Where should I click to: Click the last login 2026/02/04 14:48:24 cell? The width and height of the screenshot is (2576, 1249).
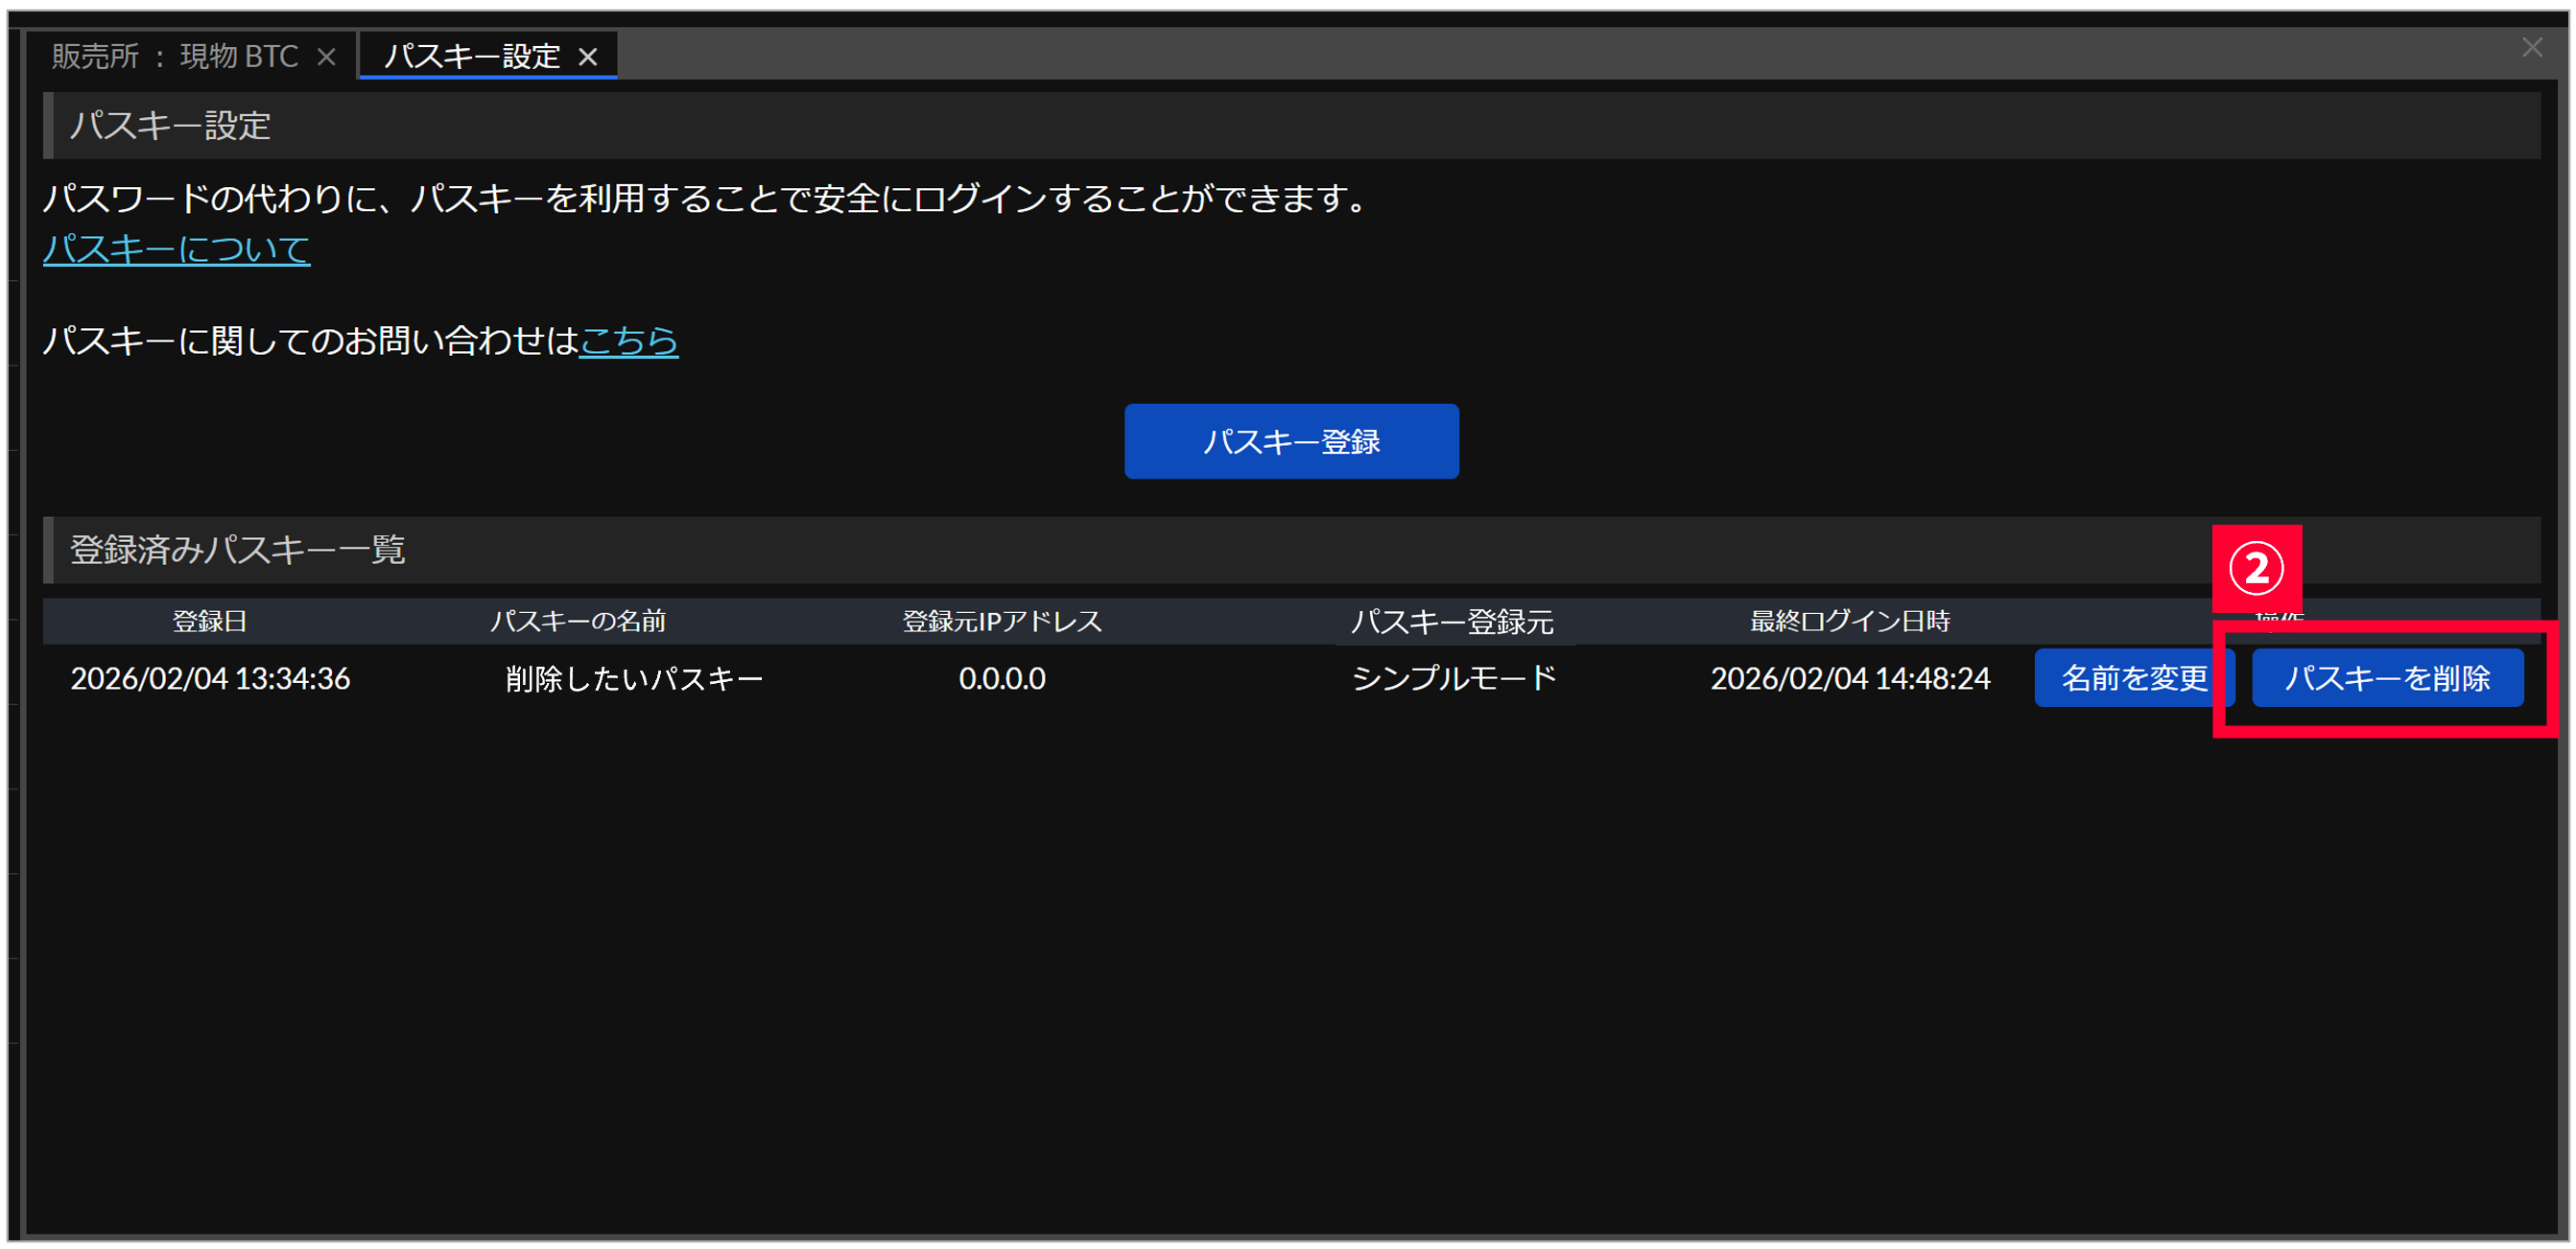point(1849,679)
